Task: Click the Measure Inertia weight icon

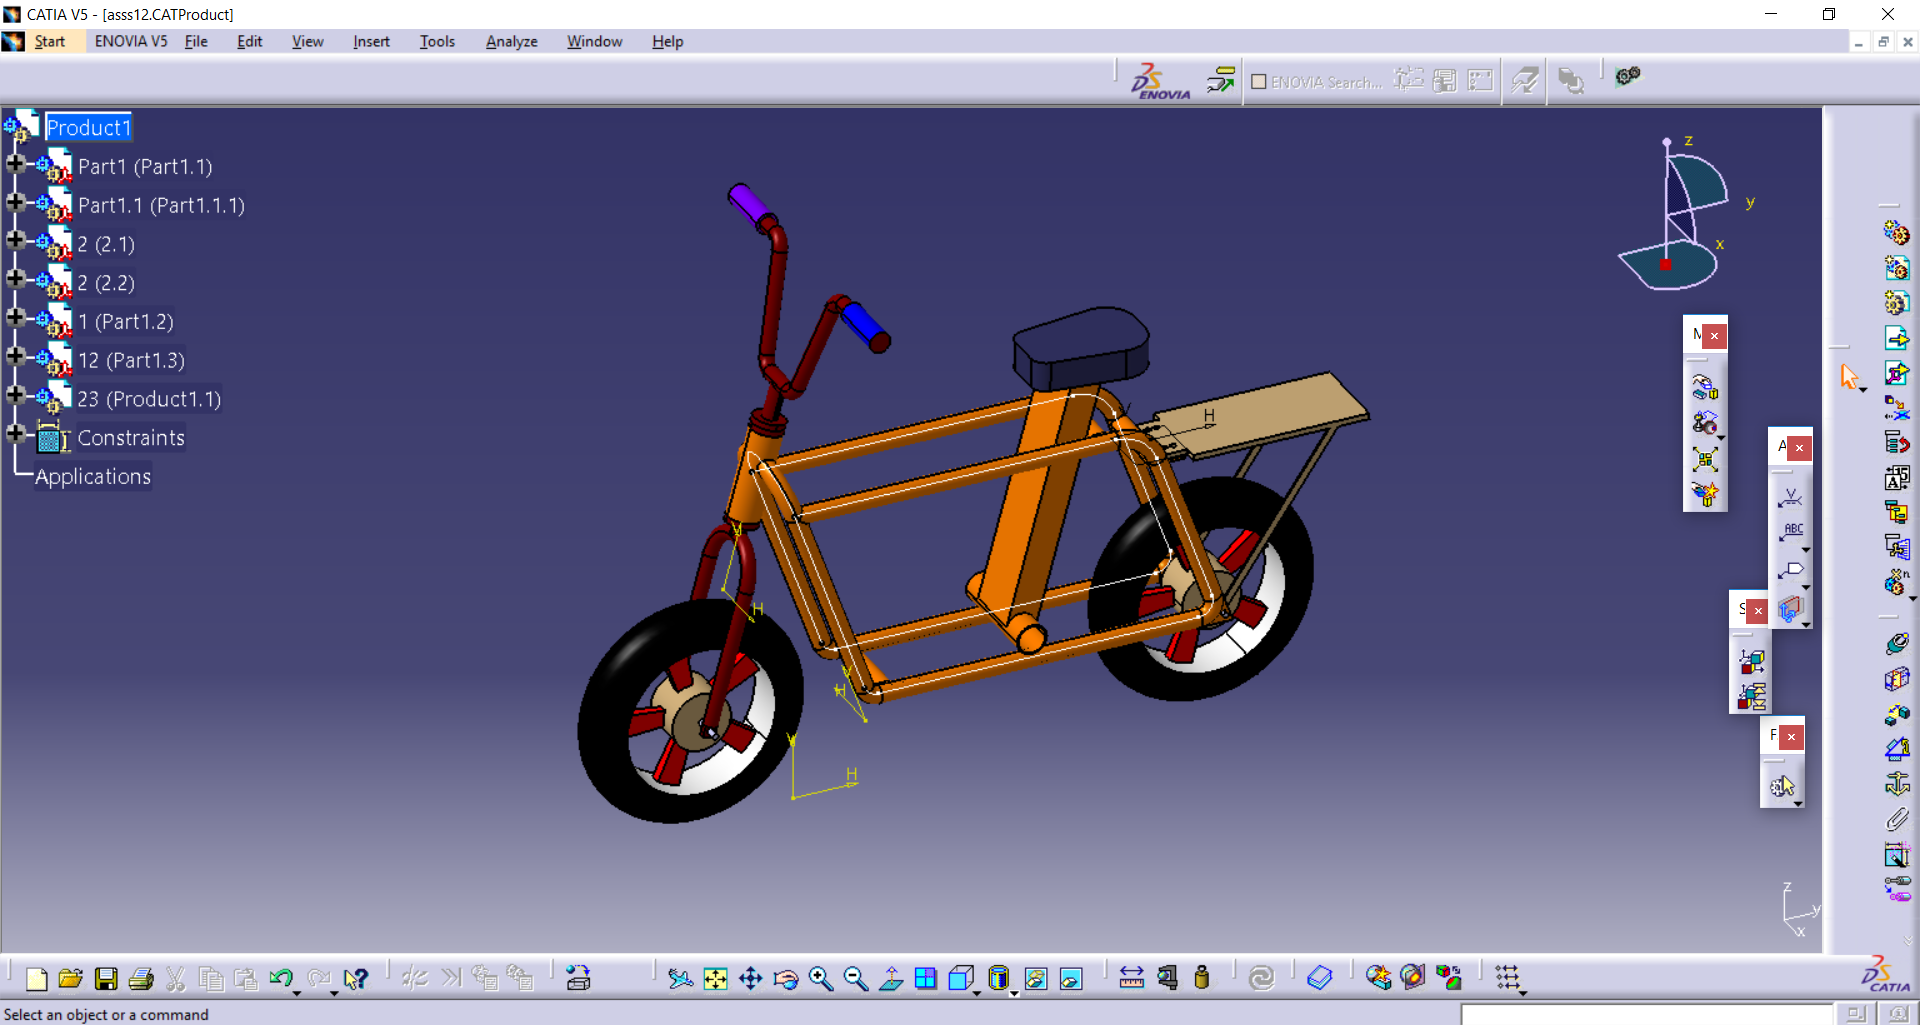Action: coord(1201,978)
